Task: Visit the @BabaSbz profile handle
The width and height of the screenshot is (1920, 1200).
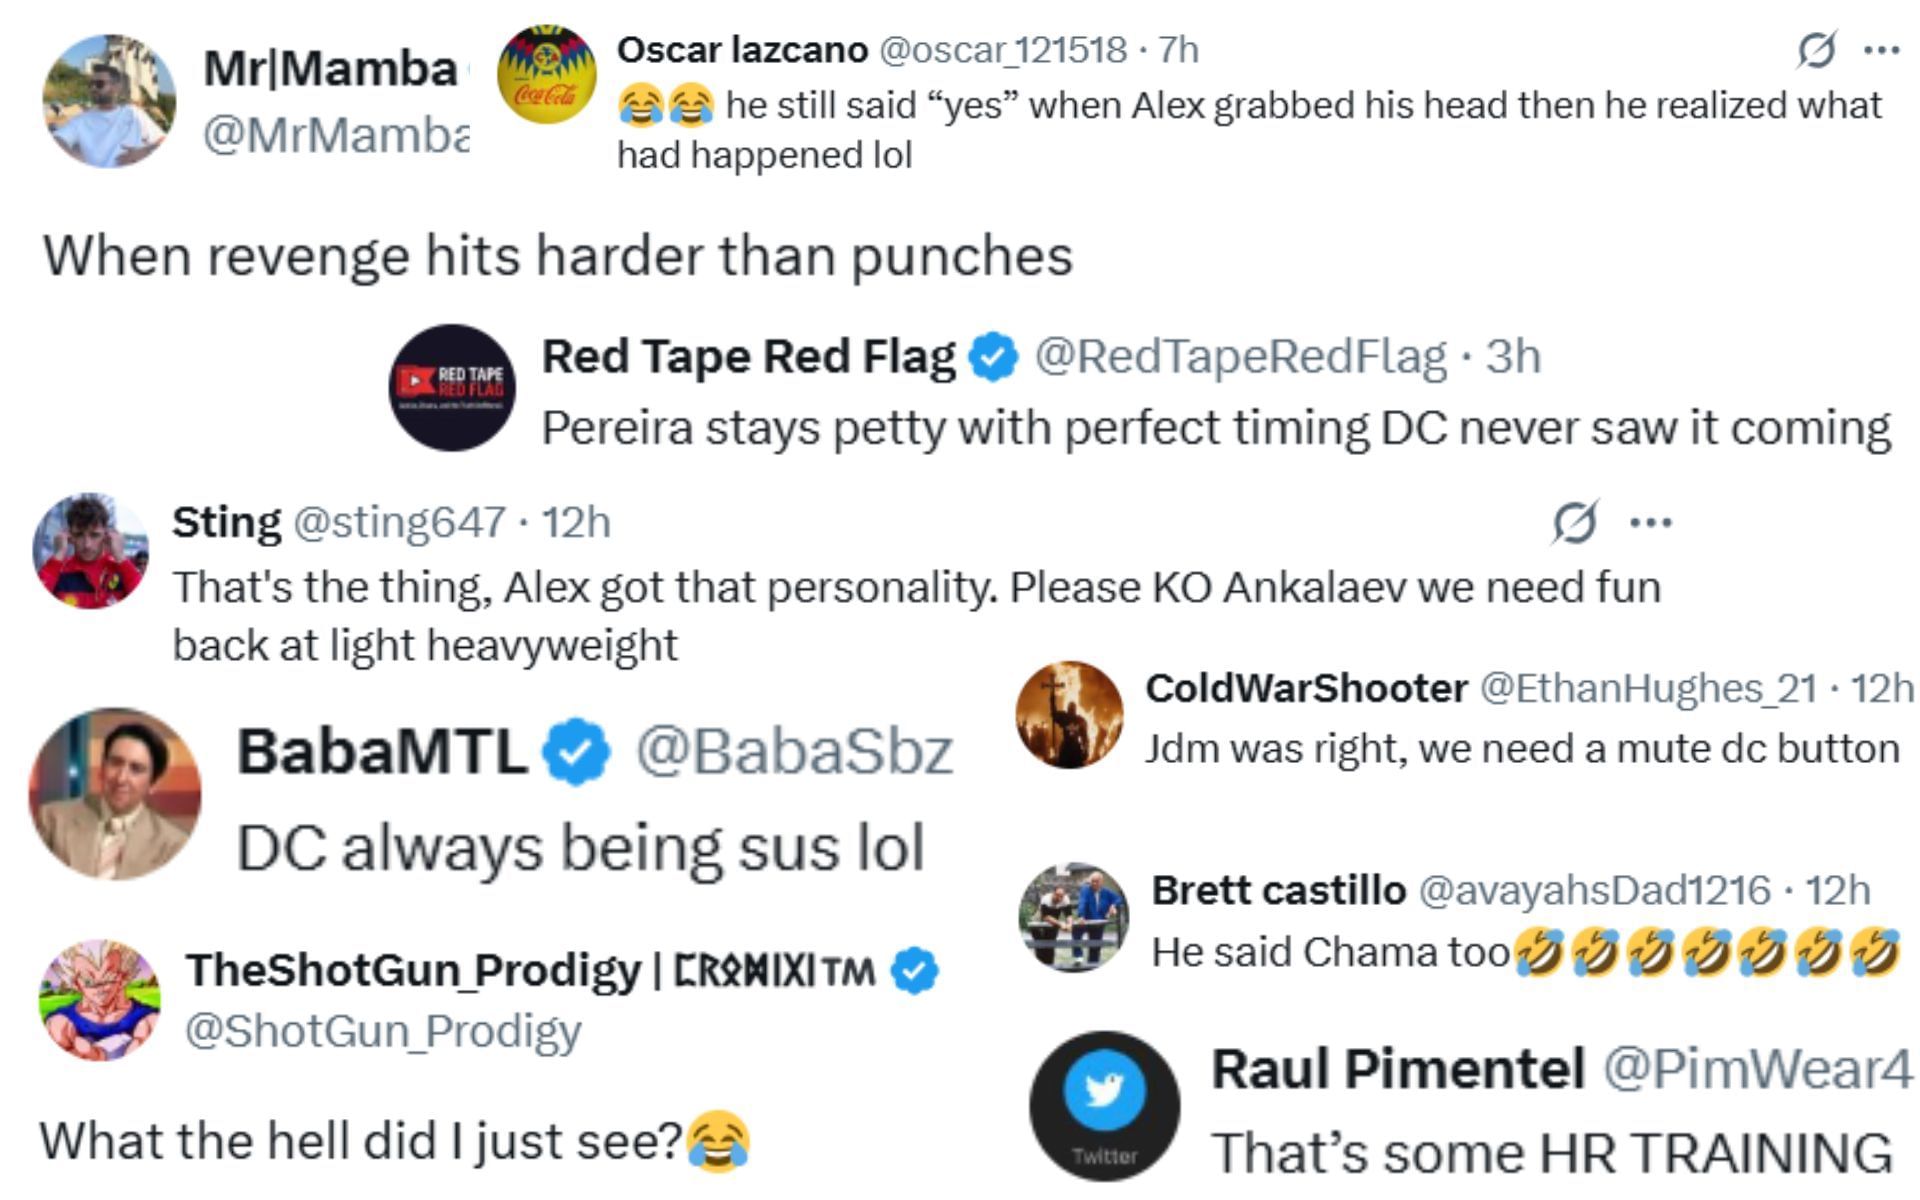Action: [x=794, y=751]
